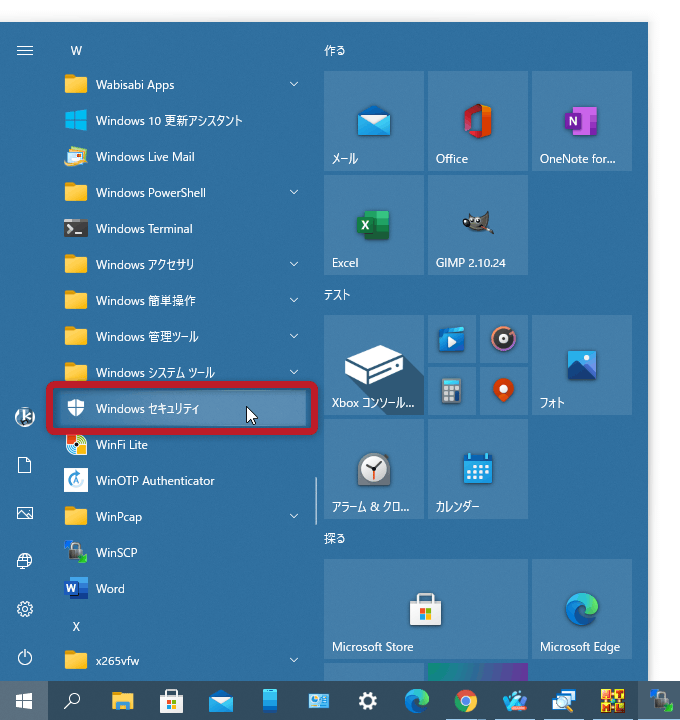Click the 作る tile group title
680x720 pixels.
(x=335, y=51)
